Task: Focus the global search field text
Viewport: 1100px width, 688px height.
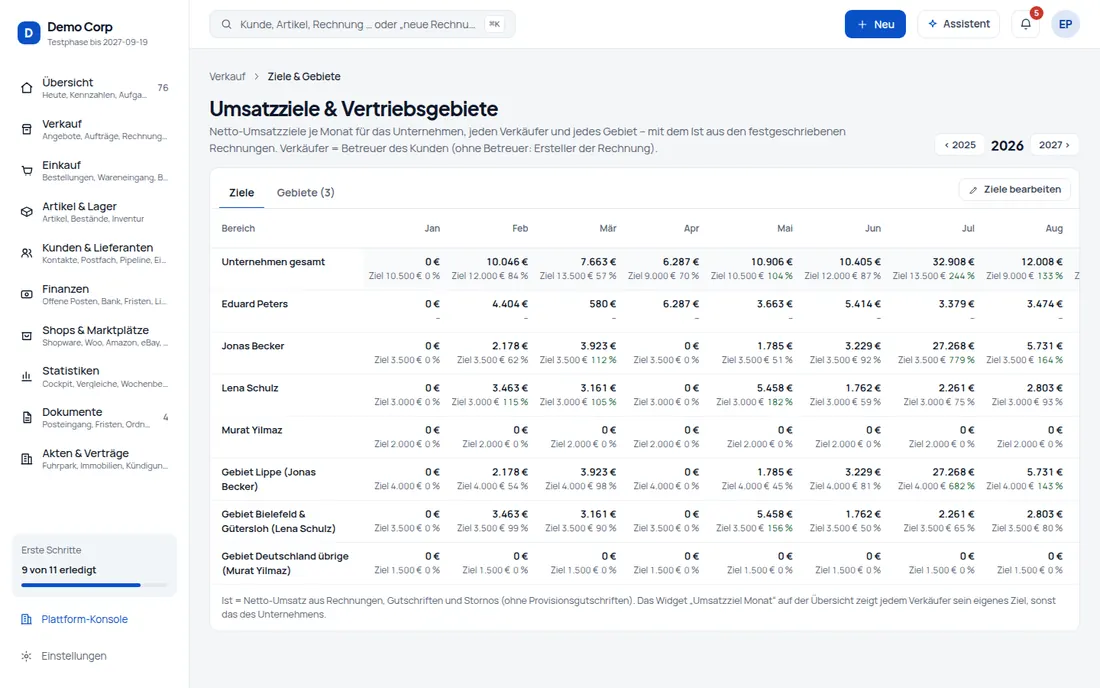Action: tap(358, 25)
